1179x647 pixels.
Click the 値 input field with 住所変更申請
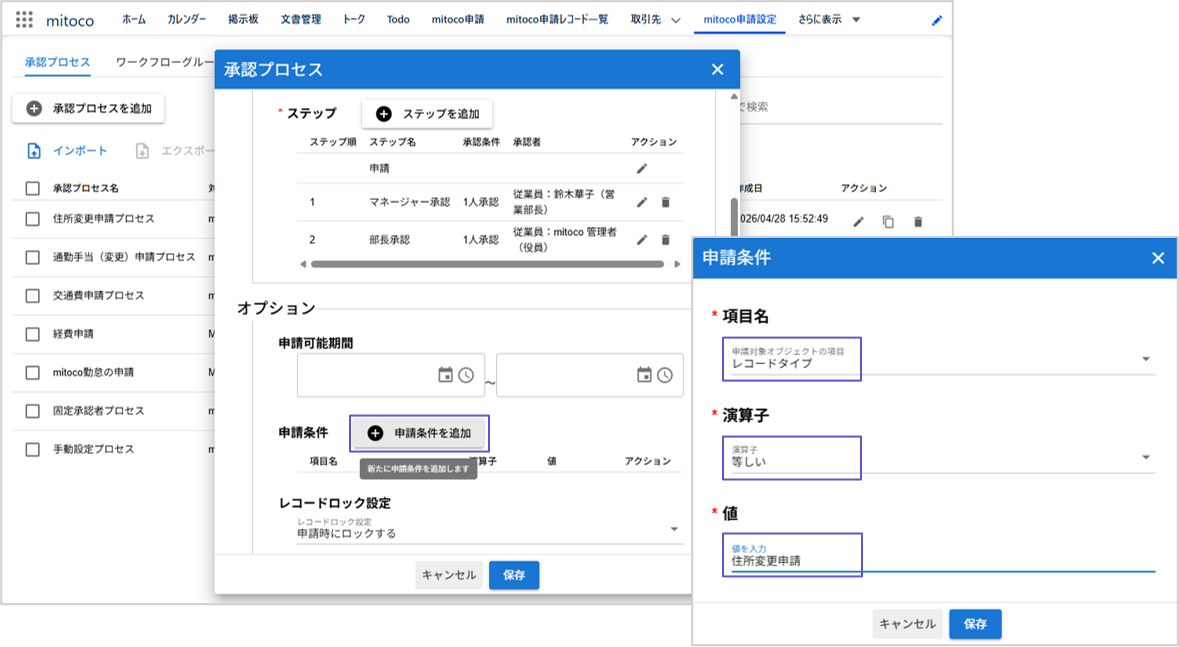(x=938, y=555)
